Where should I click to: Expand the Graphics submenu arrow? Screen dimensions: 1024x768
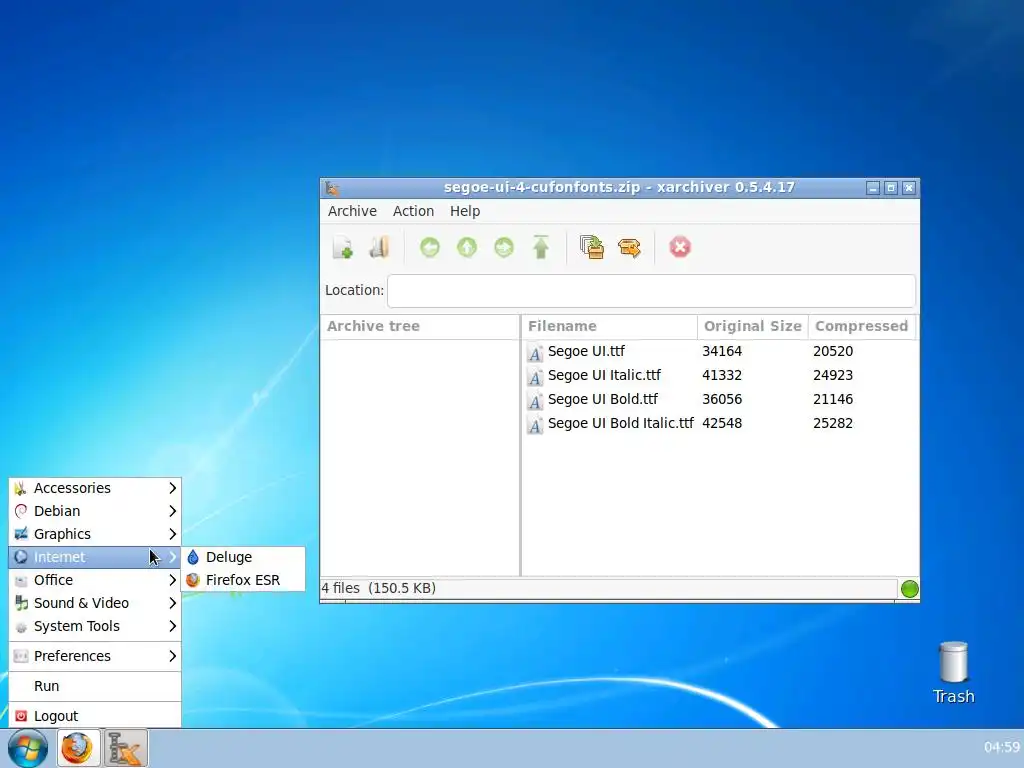click(x=172, y=534)
